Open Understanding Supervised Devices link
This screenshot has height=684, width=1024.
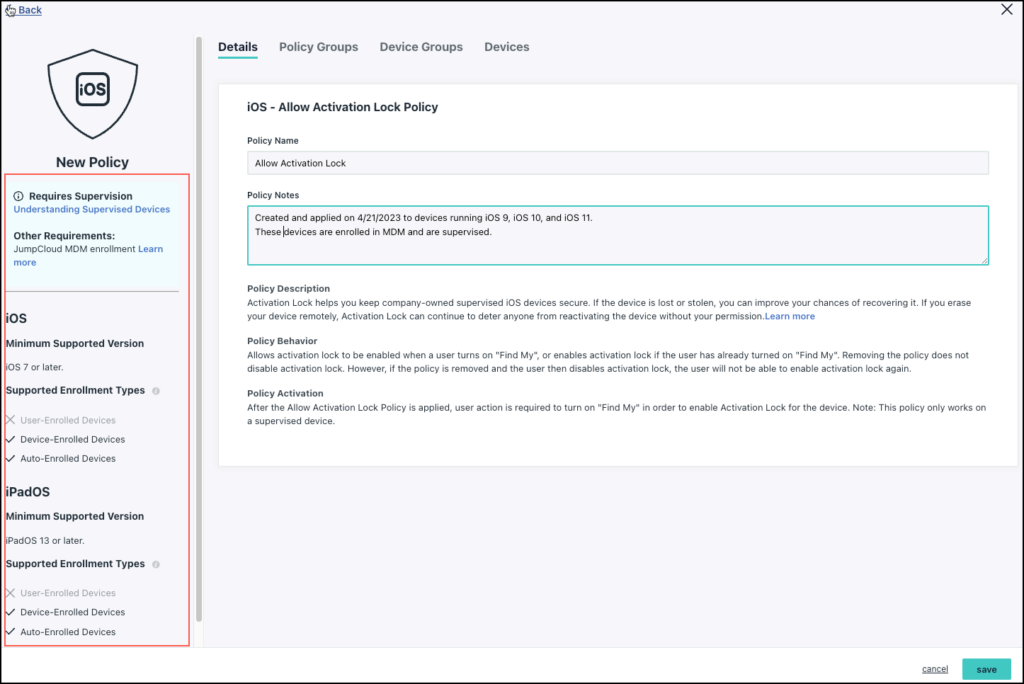click(x=92, y=209)
